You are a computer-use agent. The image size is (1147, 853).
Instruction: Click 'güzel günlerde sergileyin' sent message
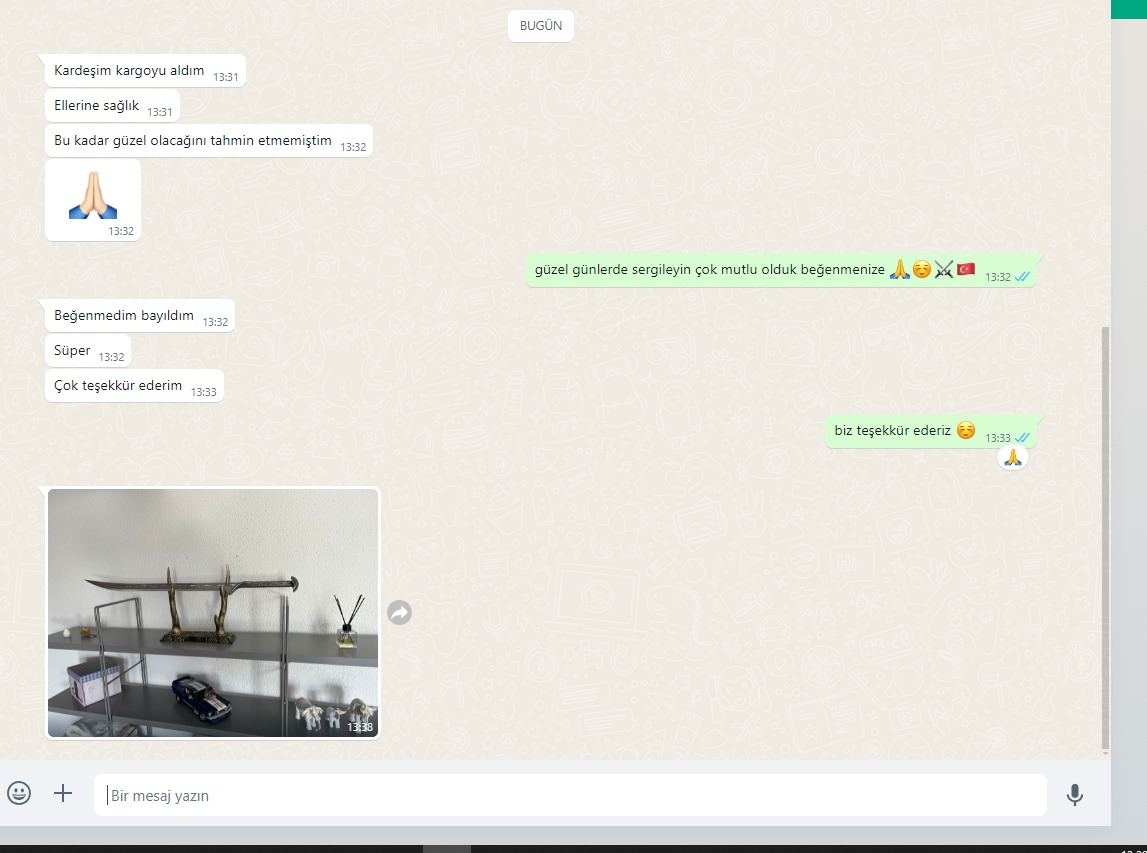(x=710, y=270)
